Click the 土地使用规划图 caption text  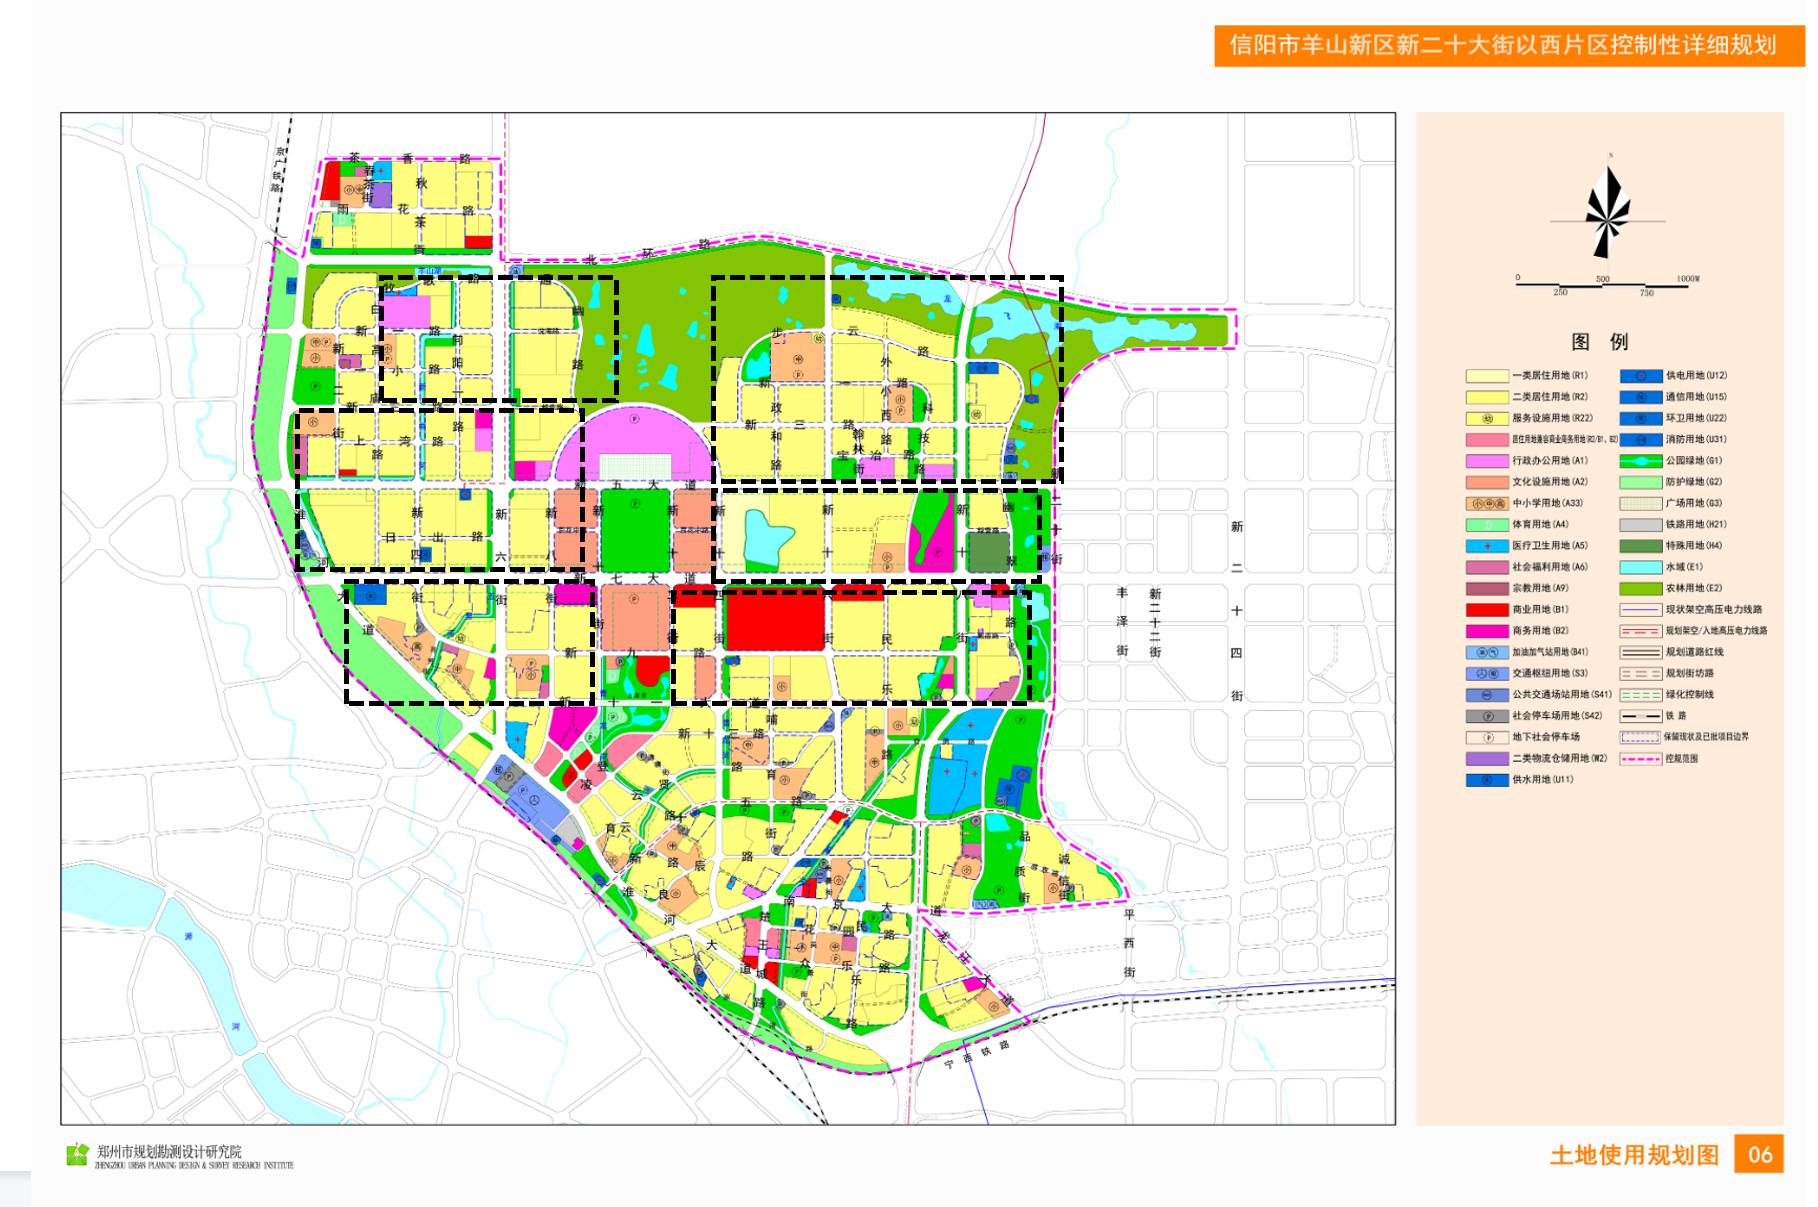click(x=1634, y=1155)
